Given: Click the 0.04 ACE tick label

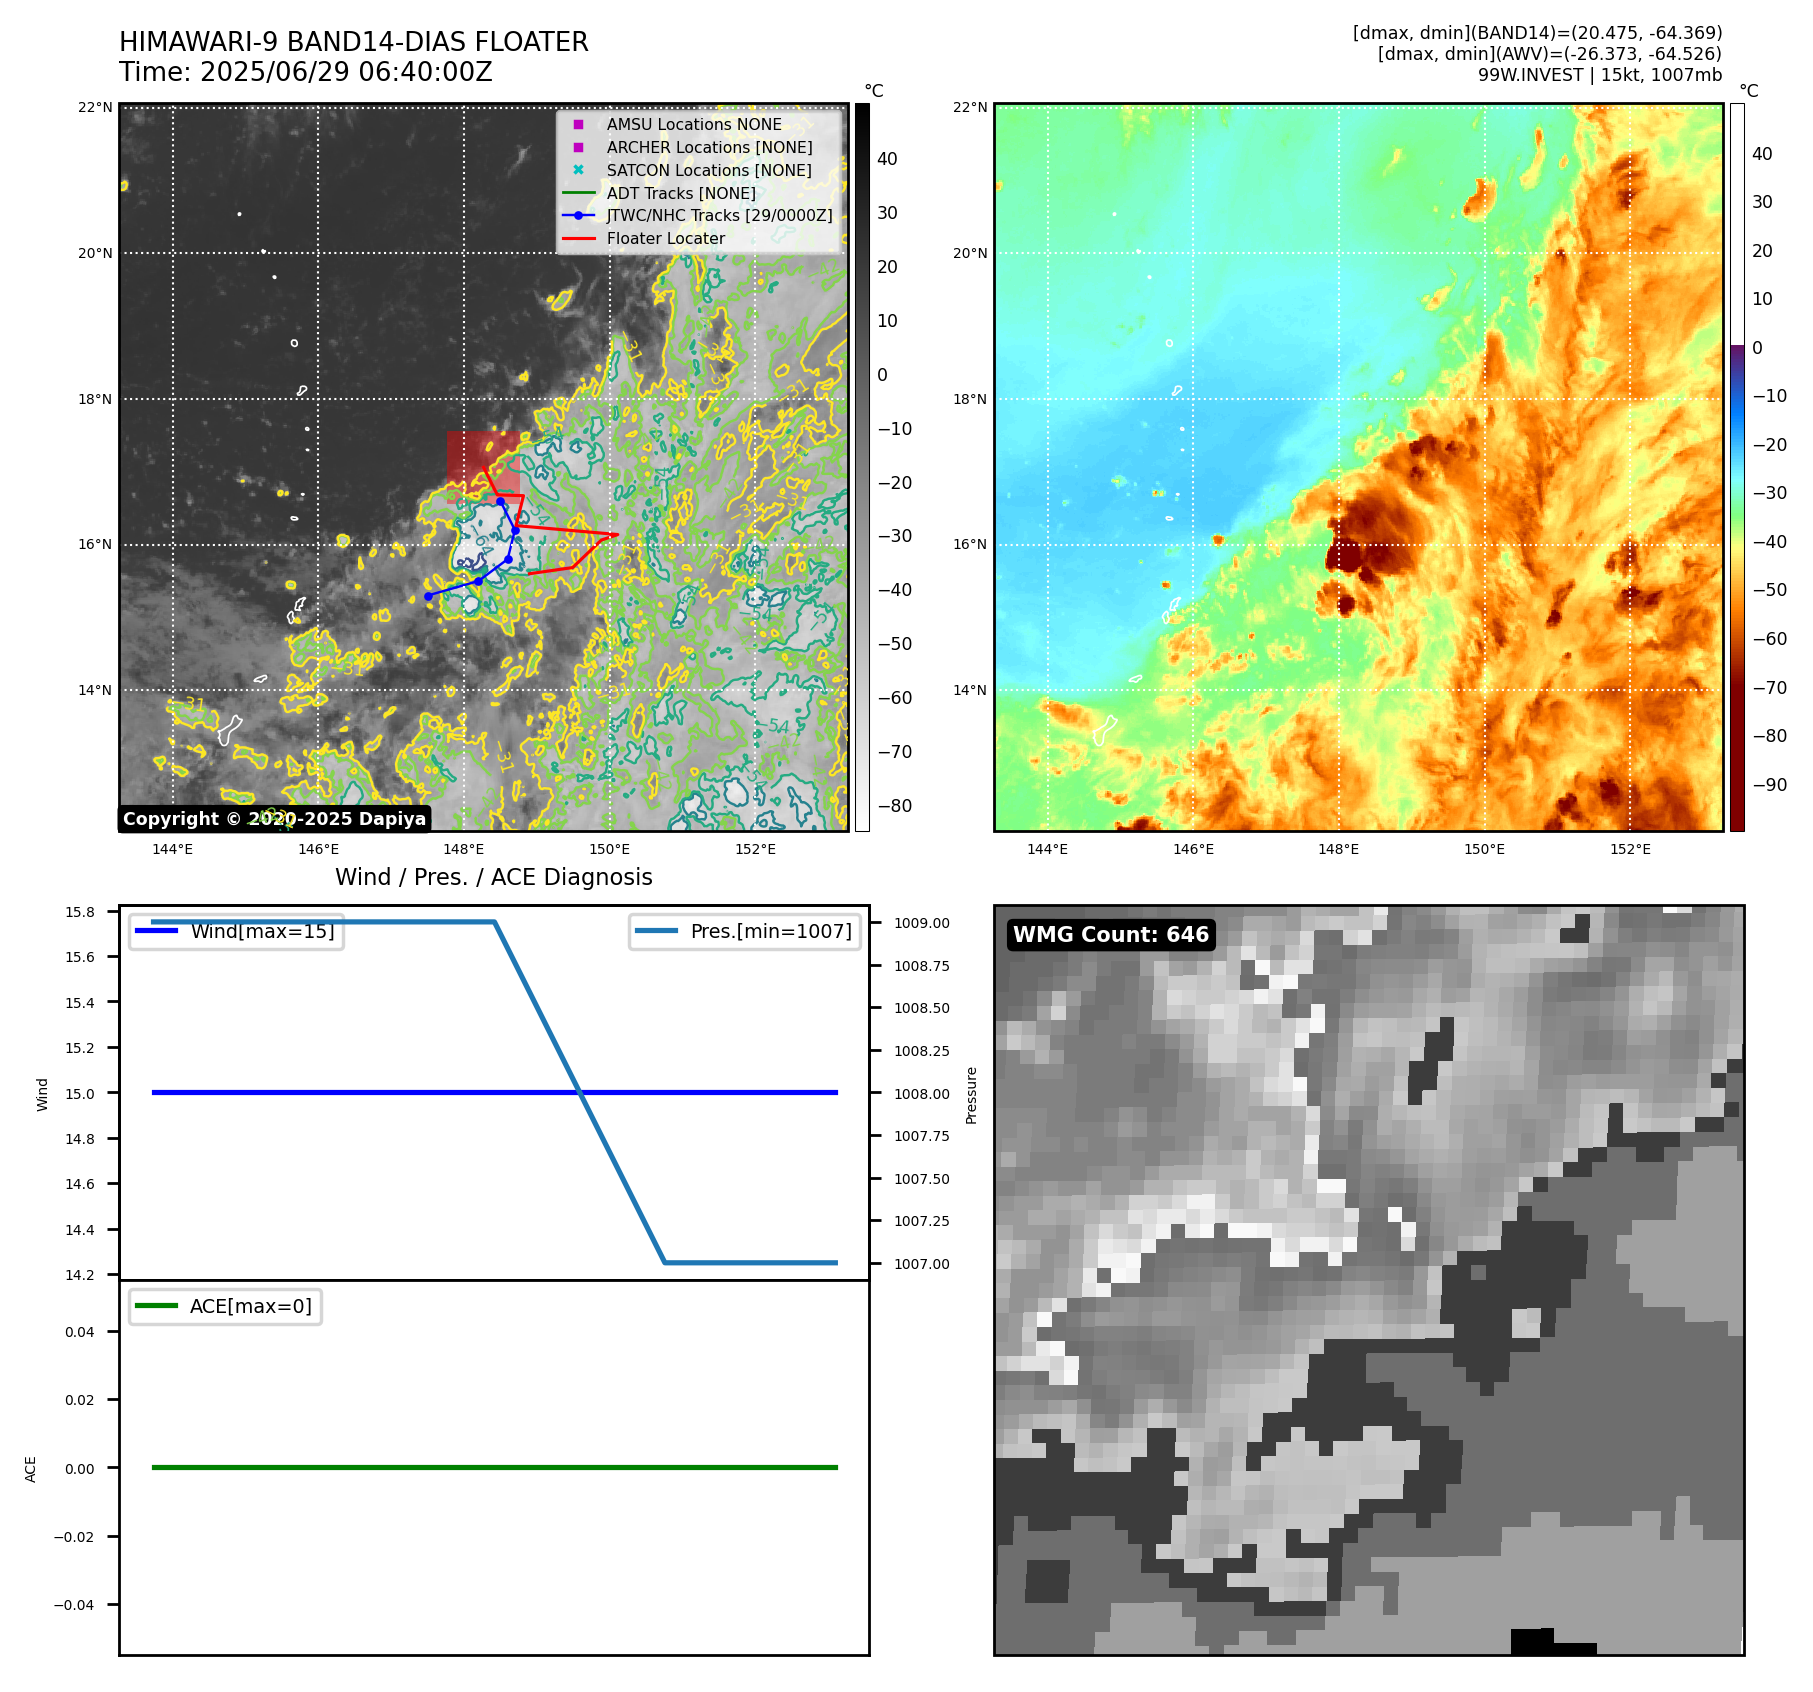Looking at the screenshot, I should [80, 1332].
